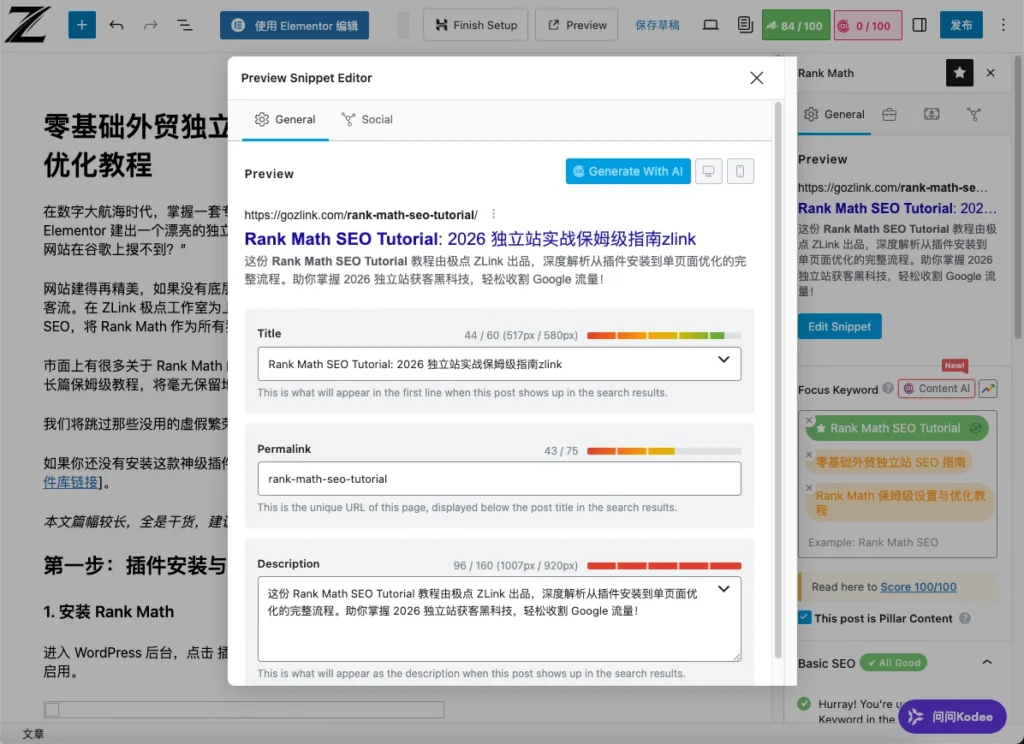Select the General tab in snippet editor

click(285, 120)
